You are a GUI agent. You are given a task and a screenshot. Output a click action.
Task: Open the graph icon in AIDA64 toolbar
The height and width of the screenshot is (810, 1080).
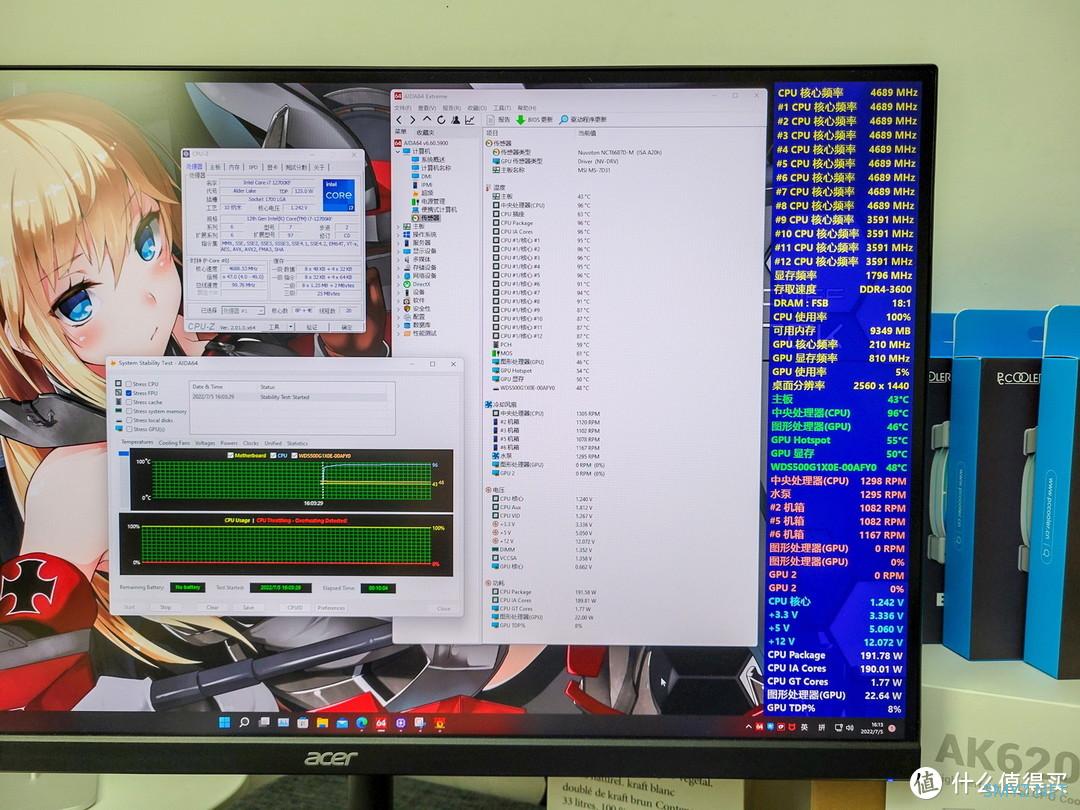470,120
